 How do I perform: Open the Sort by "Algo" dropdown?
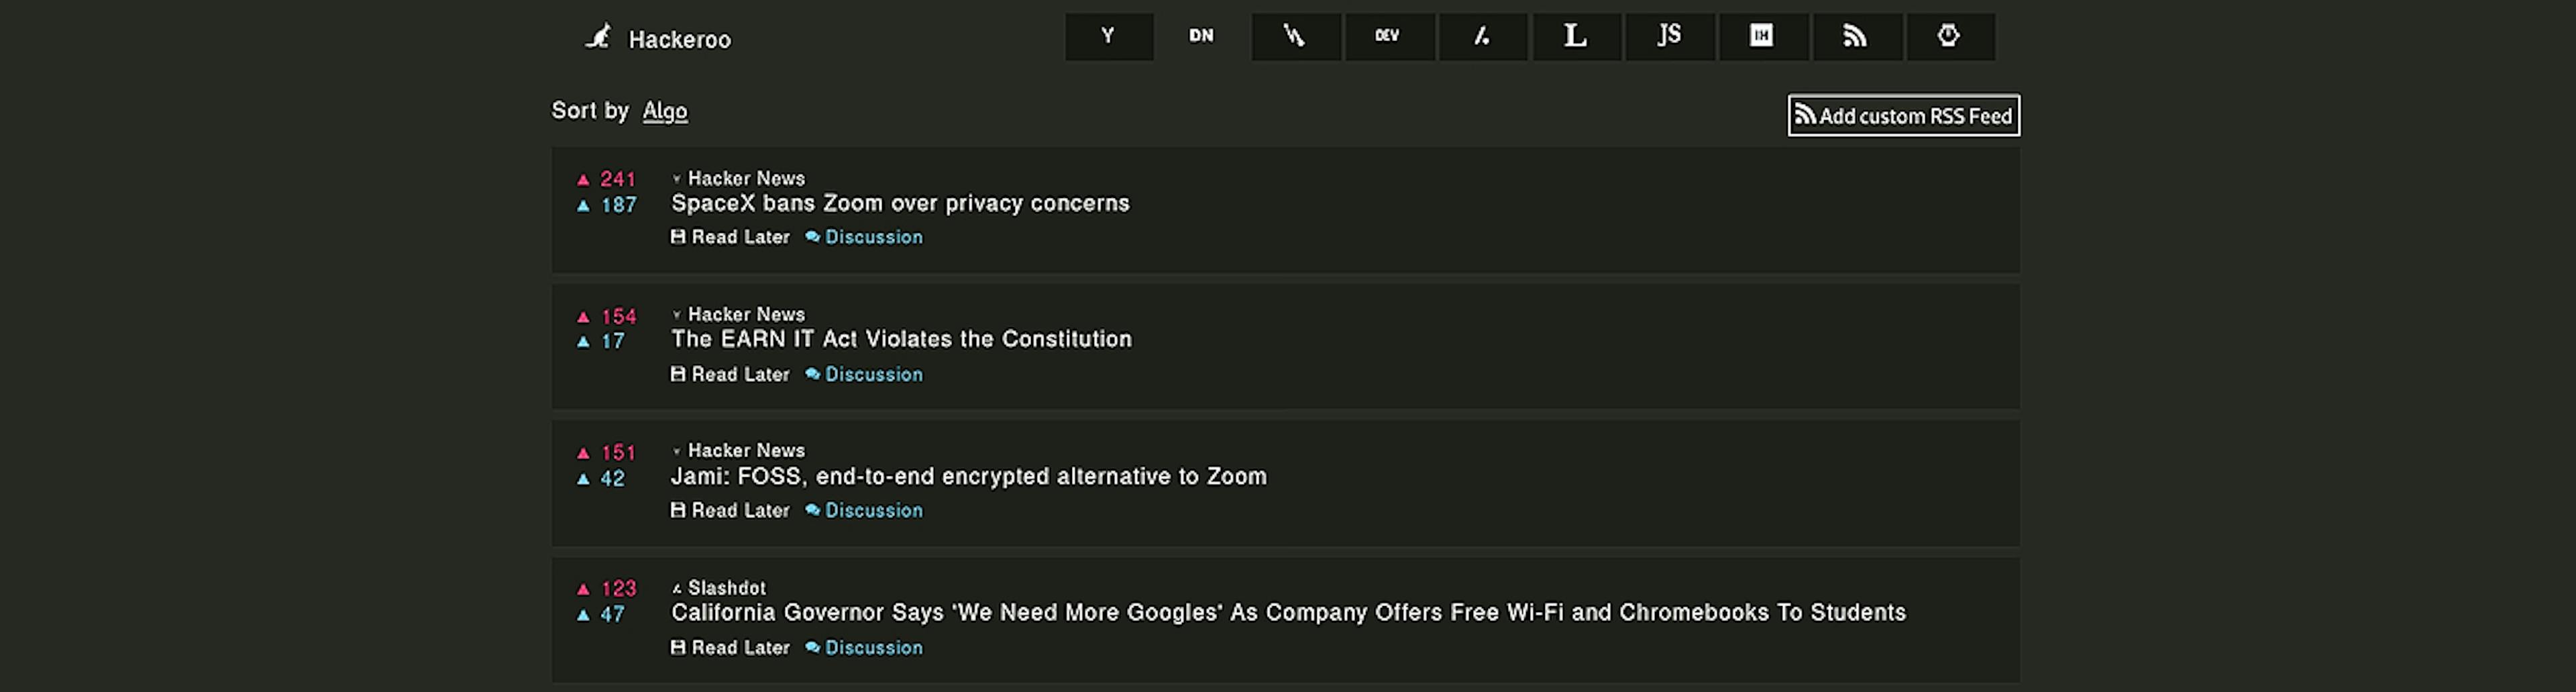click(665, 111)
